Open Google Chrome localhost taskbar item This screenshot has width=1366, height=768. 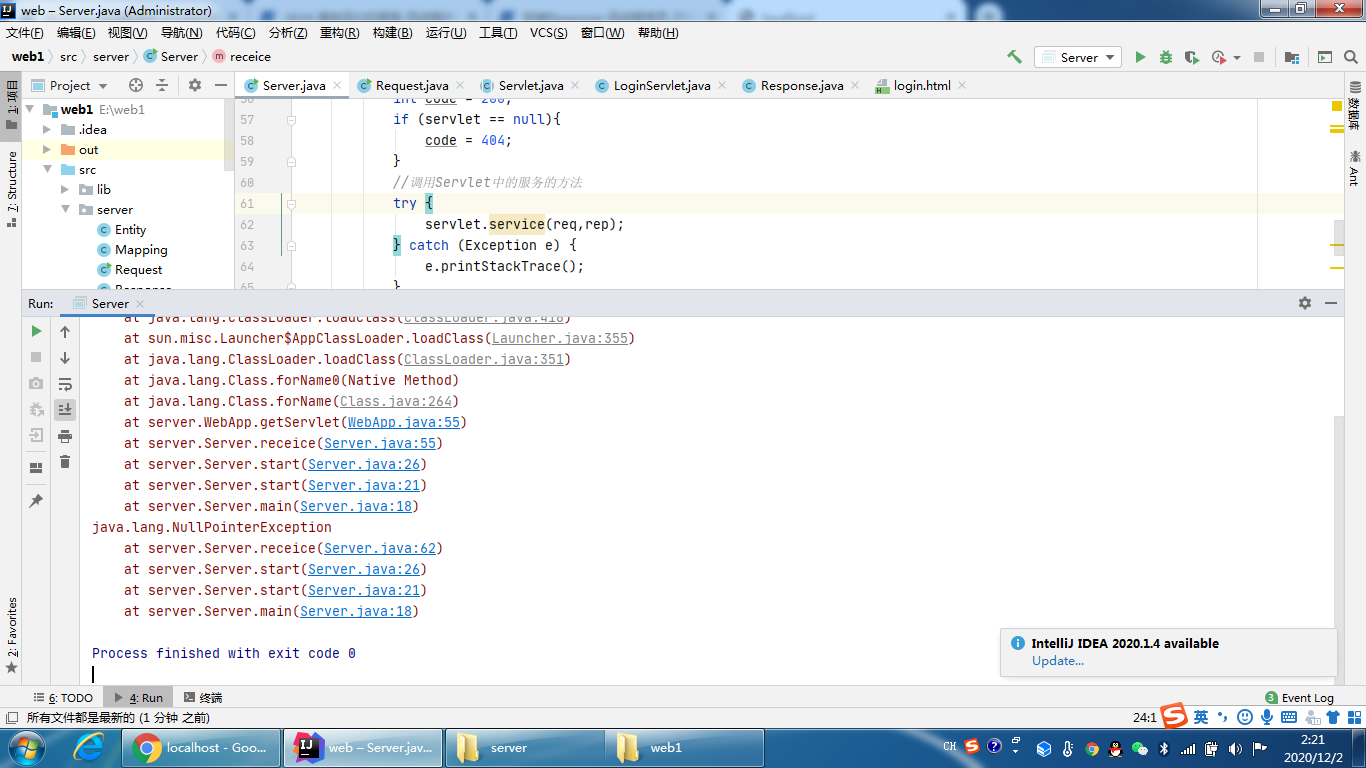pos(203,747)
